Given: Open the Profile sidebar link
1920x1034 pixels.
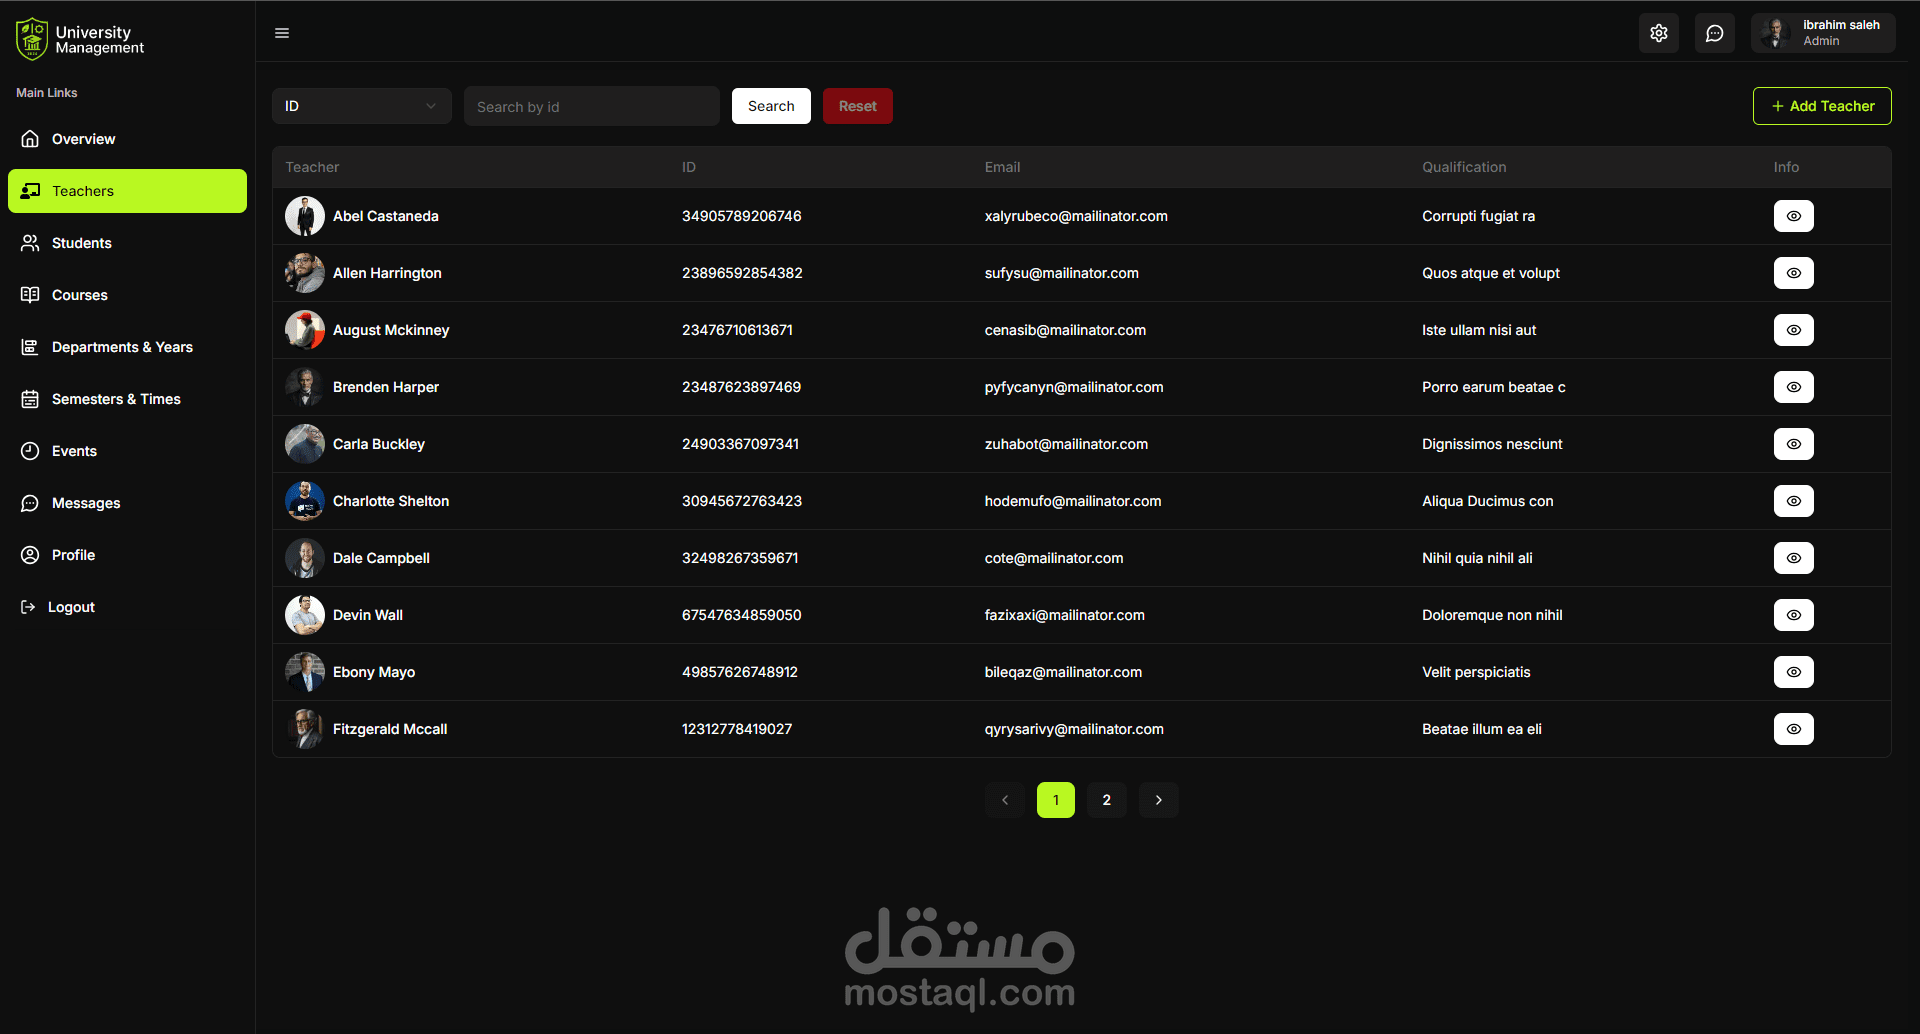Looking at the screenshot, I should tap(127, 555).
